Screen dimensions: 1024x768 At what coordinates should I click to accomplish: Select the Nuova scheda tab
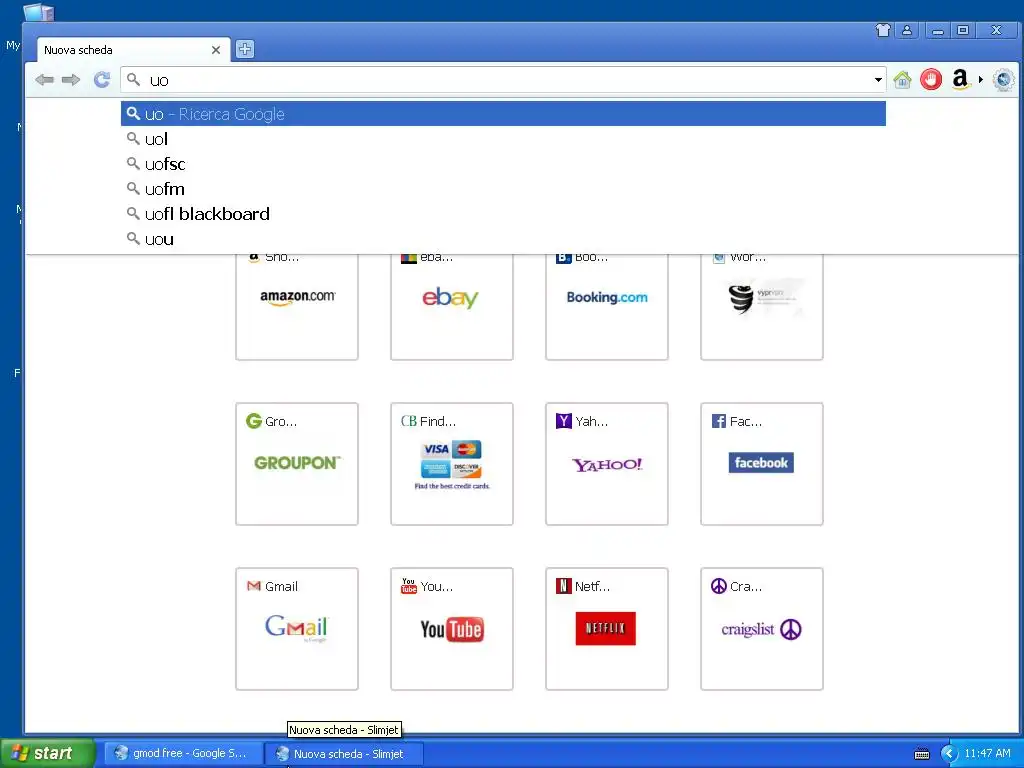pyautogui.click(x=133, y=50)
